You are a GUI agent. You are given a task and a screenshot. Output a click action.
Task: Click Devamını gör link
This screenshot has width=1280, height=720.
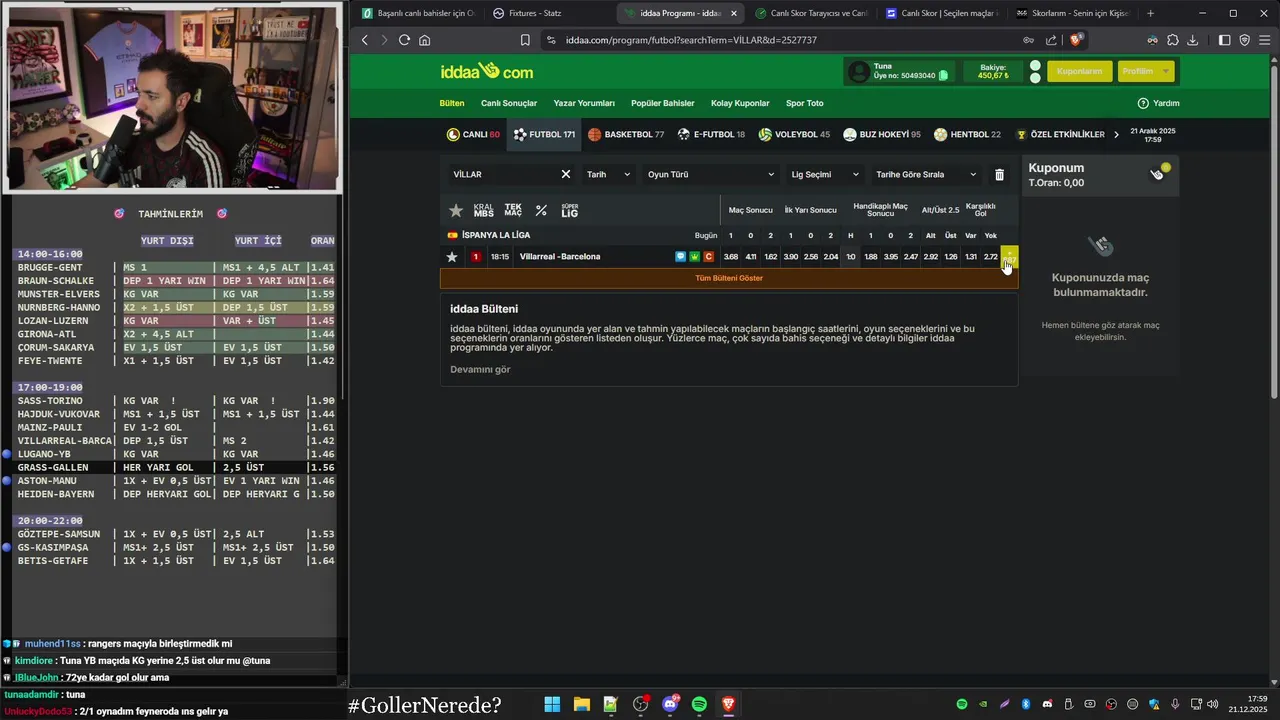coord(480,369)
